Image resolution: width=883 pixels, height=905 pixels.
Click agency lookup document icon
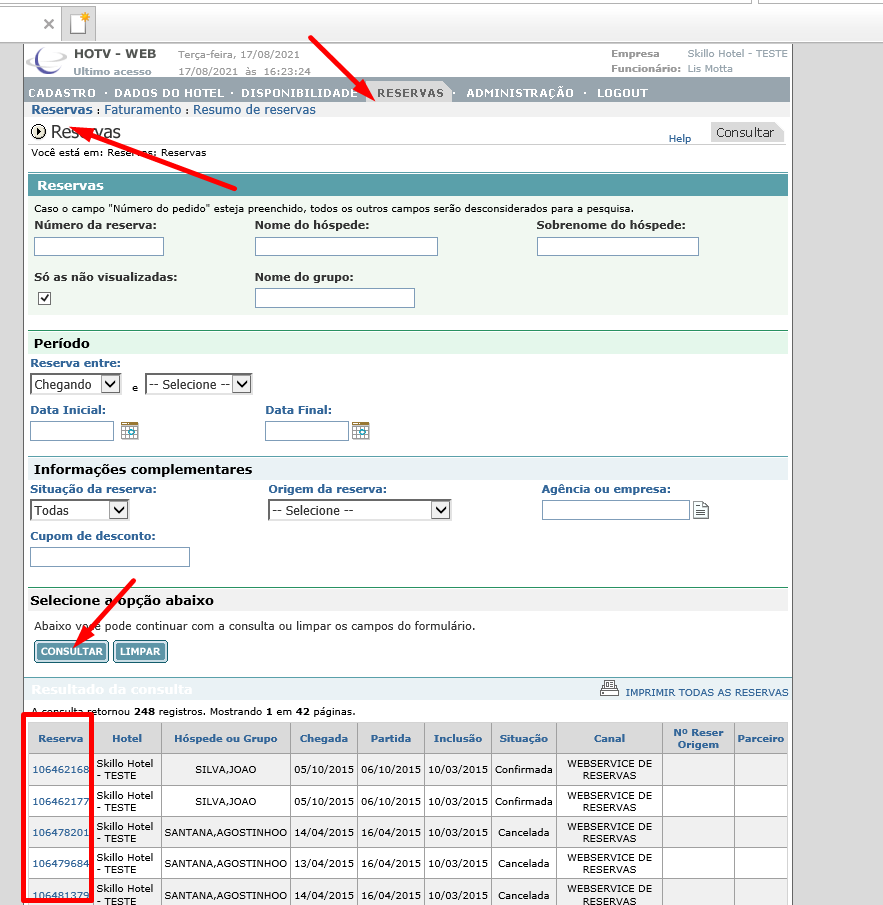tap(701, 510)
